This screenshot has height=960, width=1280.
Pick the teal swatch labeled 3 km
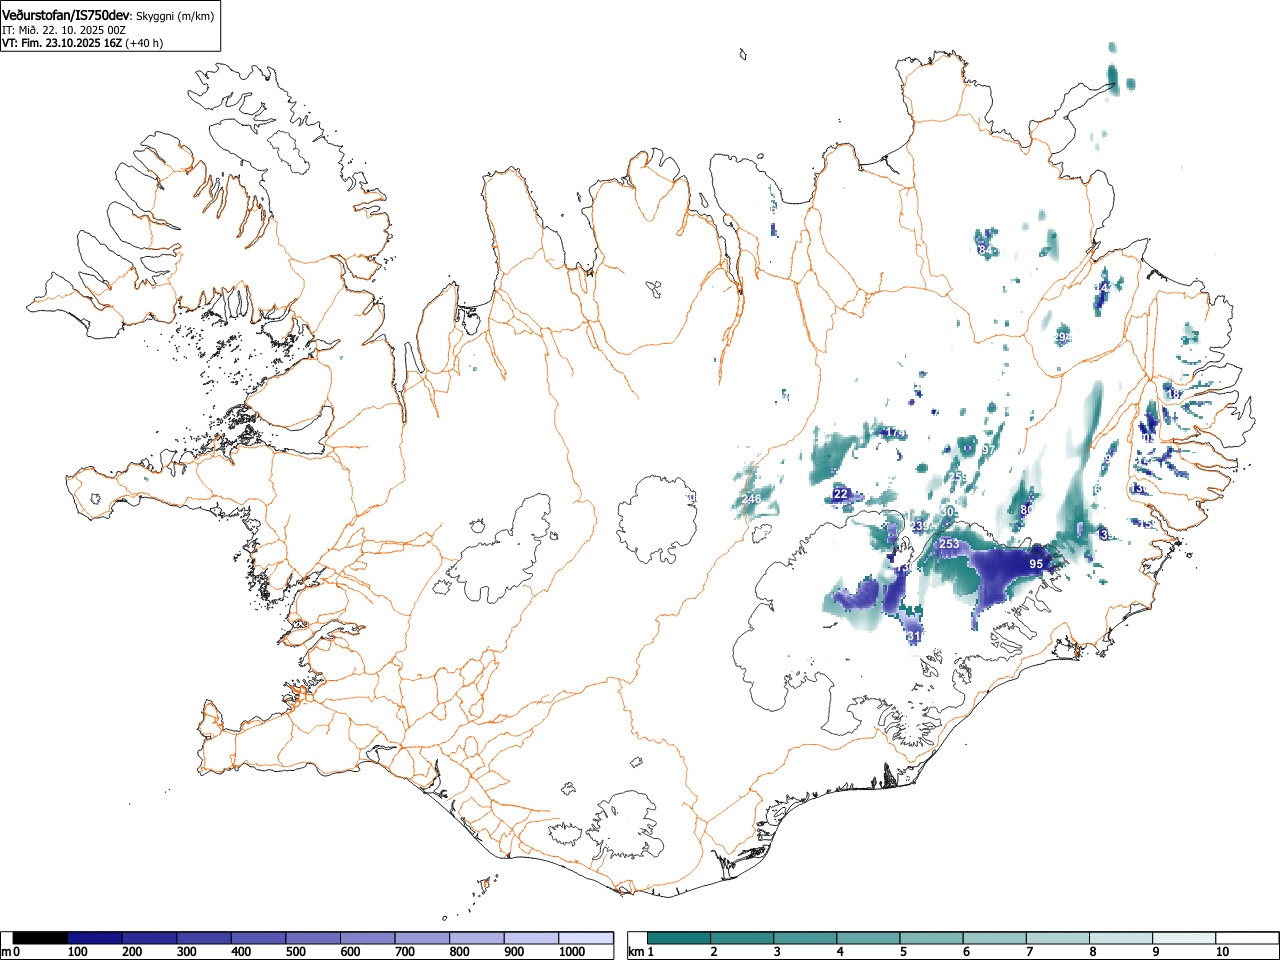click(806, 938)
